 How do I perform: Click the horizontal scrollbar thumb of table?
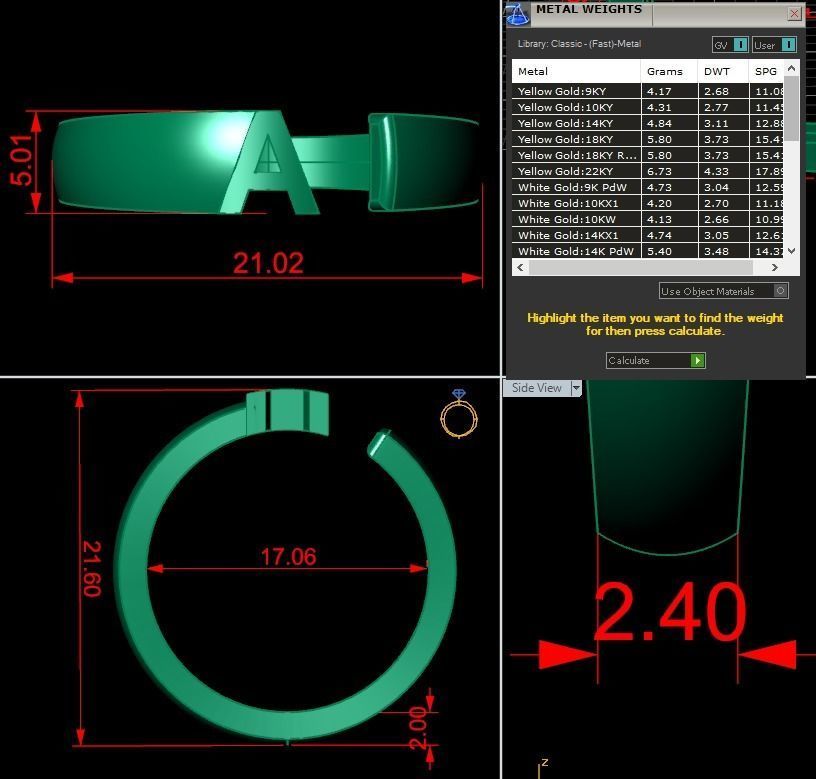pos(641,267)
